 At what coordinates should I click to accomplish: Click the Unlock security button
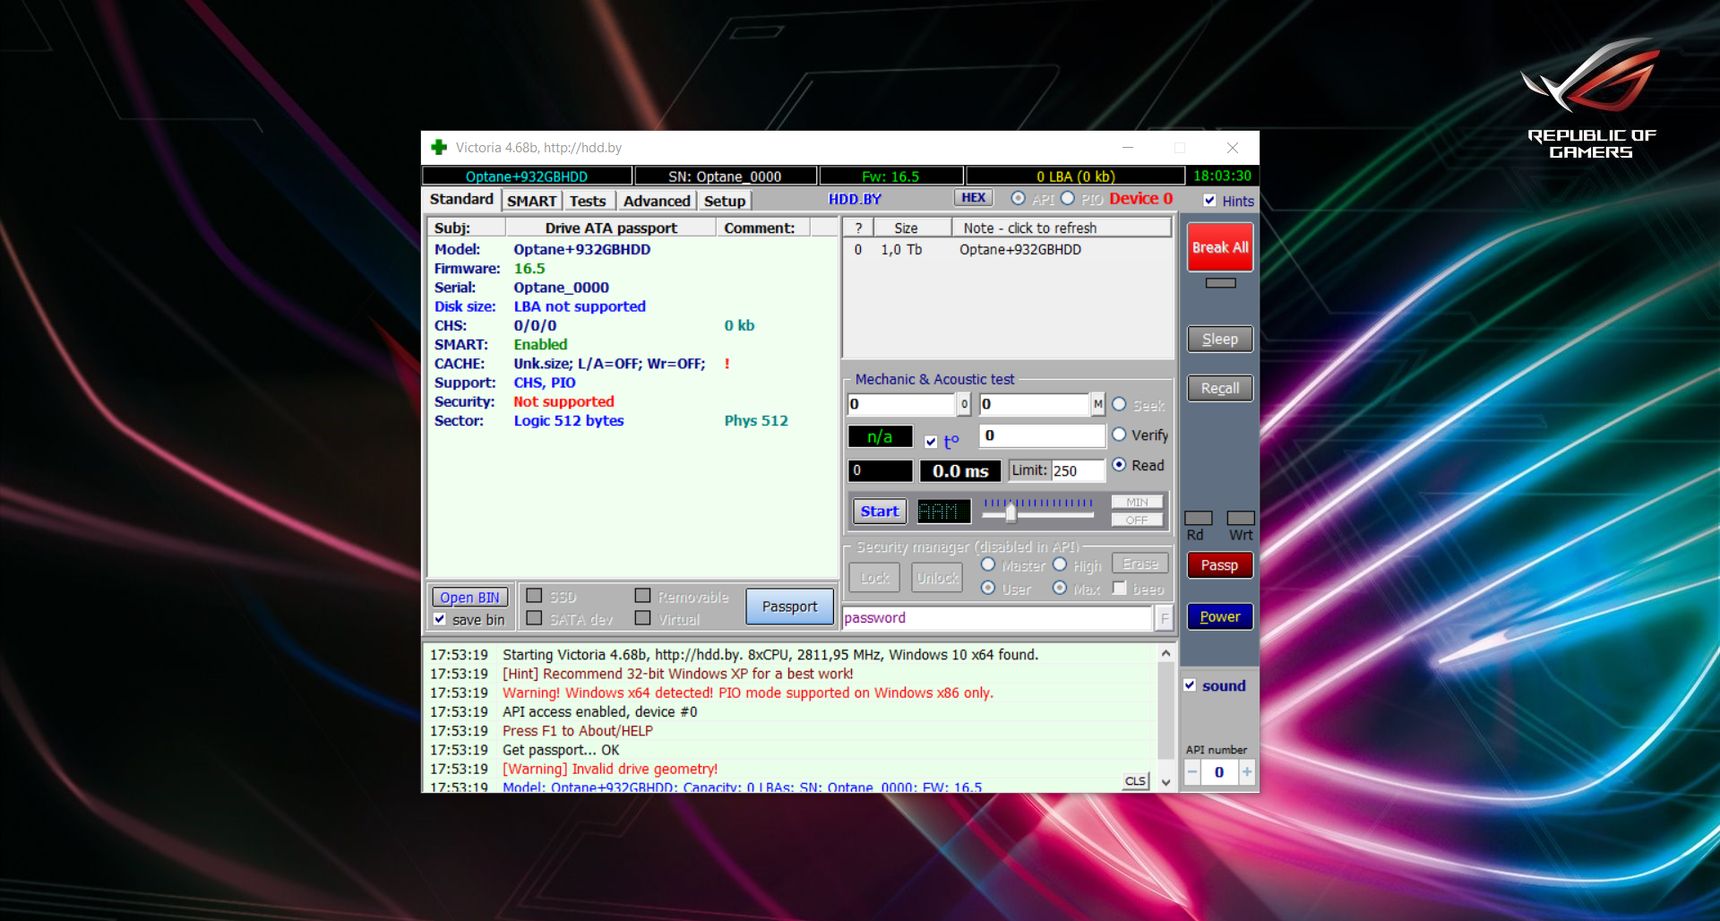tap(937, 578)
